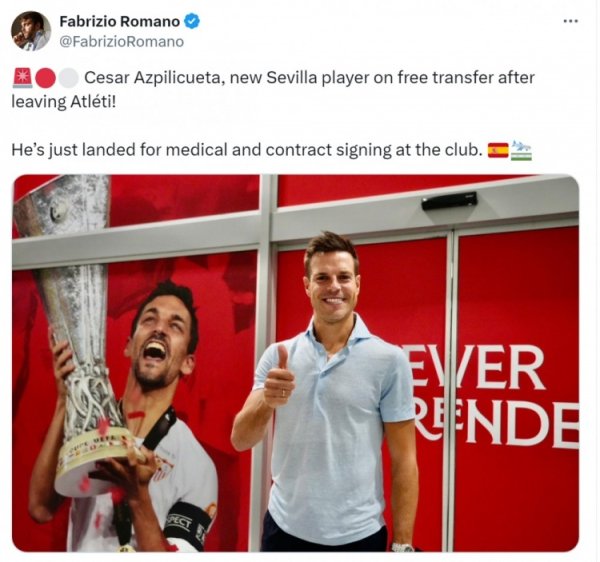Viewport: 600px width, 562px height.
Task: Click the medical and contract signing sentence
Action: point(247,150)
